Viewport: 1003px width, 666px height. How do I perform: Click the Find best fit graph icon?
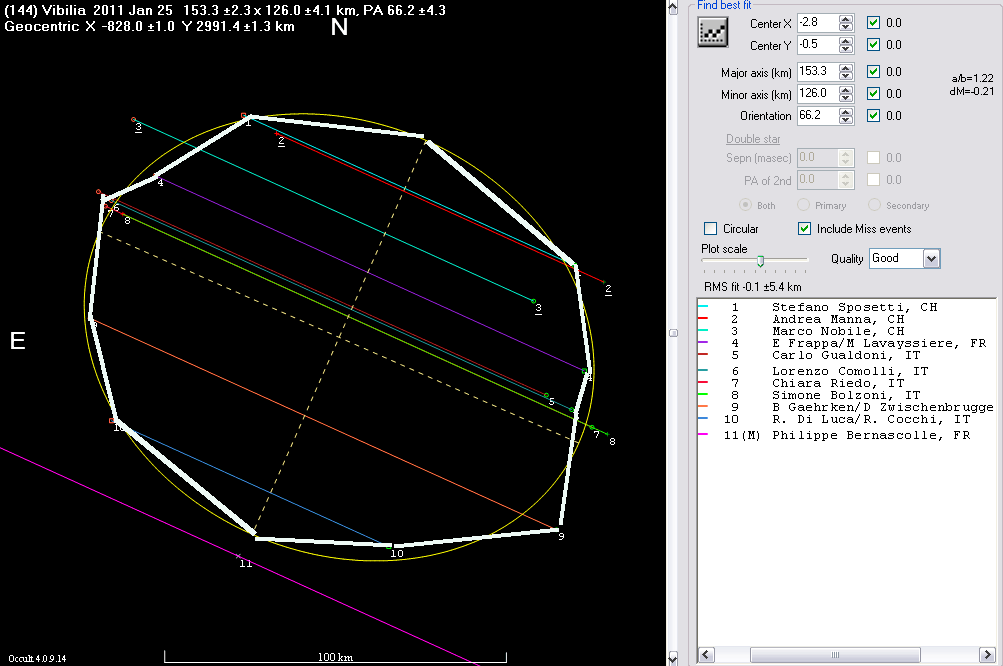coord(712,33)
